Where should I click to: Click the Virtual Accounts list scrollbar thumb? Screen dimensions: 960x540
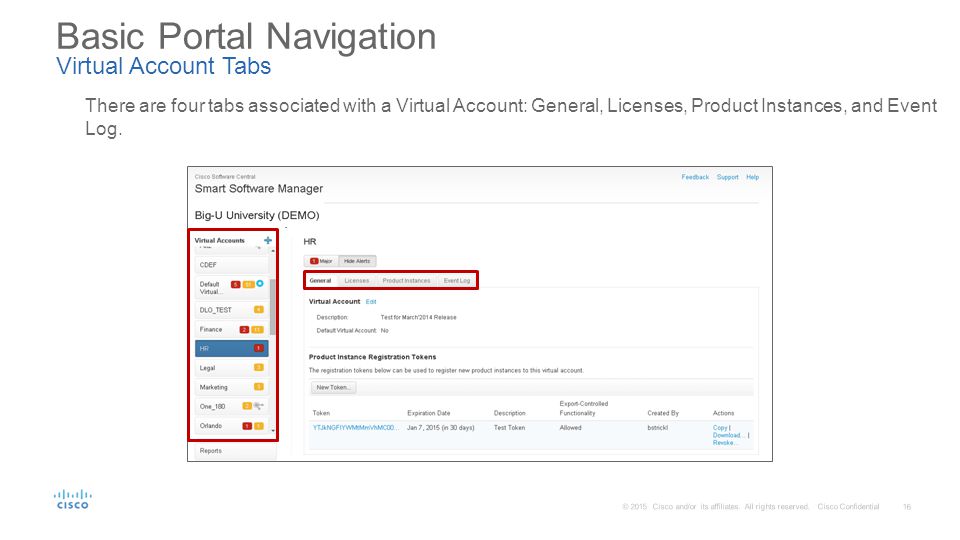272,307
